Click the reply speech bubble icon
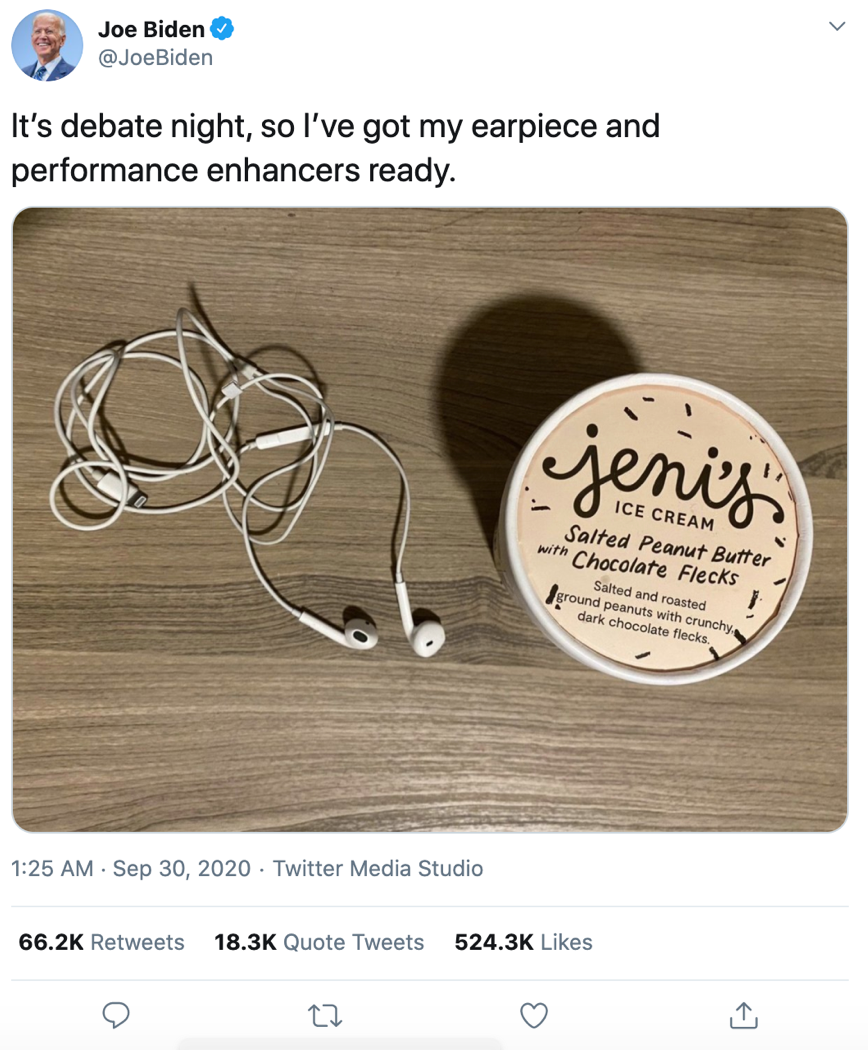Viewport: 868px width, 1050px height. click(x=116, y=1015)
